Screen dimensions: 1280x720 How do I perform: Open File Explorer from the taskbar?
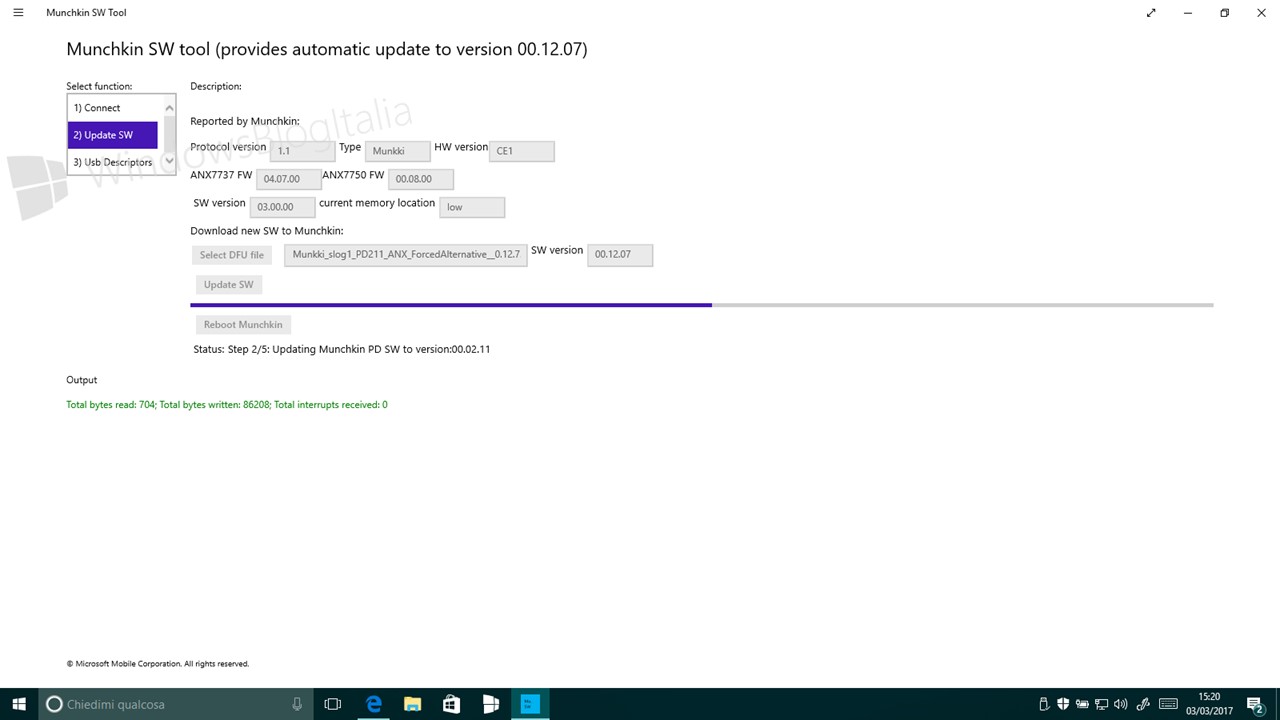coord(412,704)
